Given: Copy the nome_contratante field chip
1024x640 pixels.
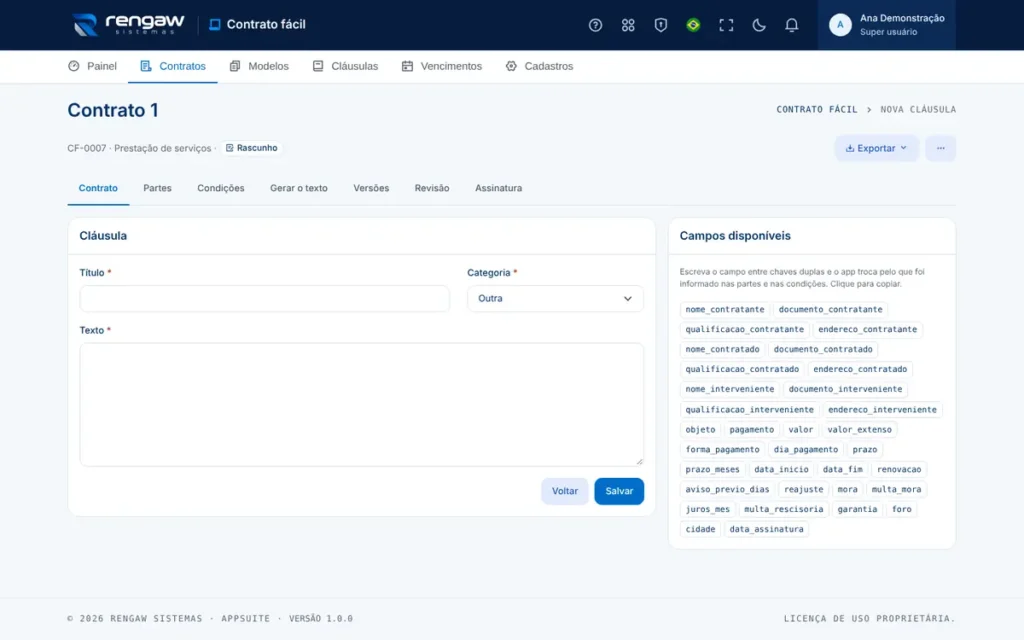Looking at the screenshot, I should click(724, 310).
